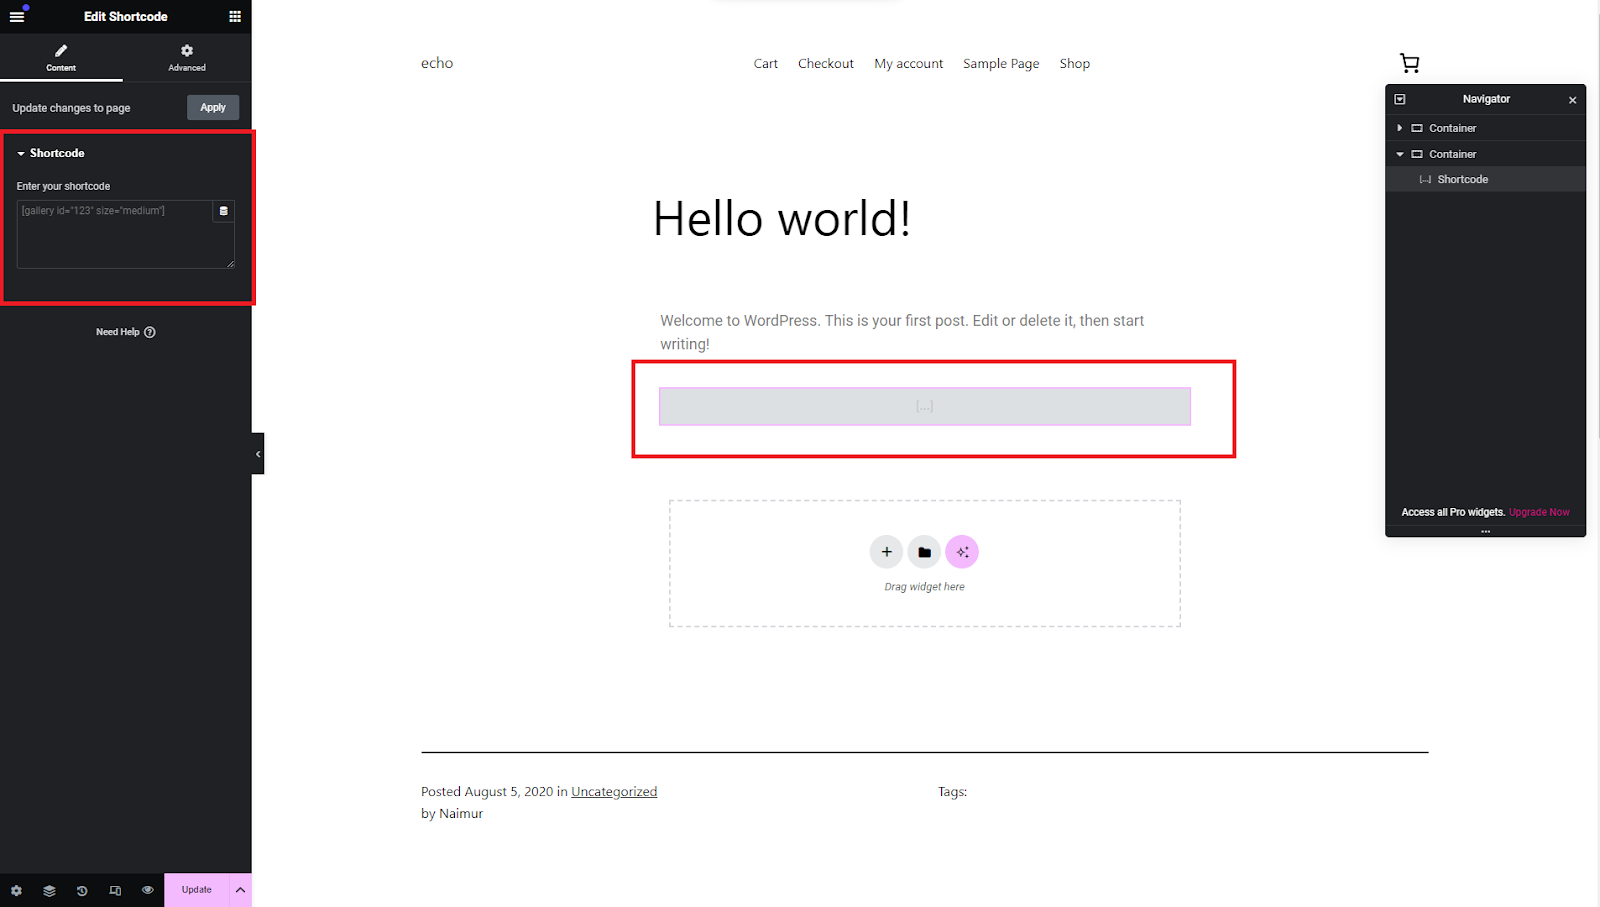Click the dynamic tags database icon
Screen dimensions: 1600x907
click(224, 211)
